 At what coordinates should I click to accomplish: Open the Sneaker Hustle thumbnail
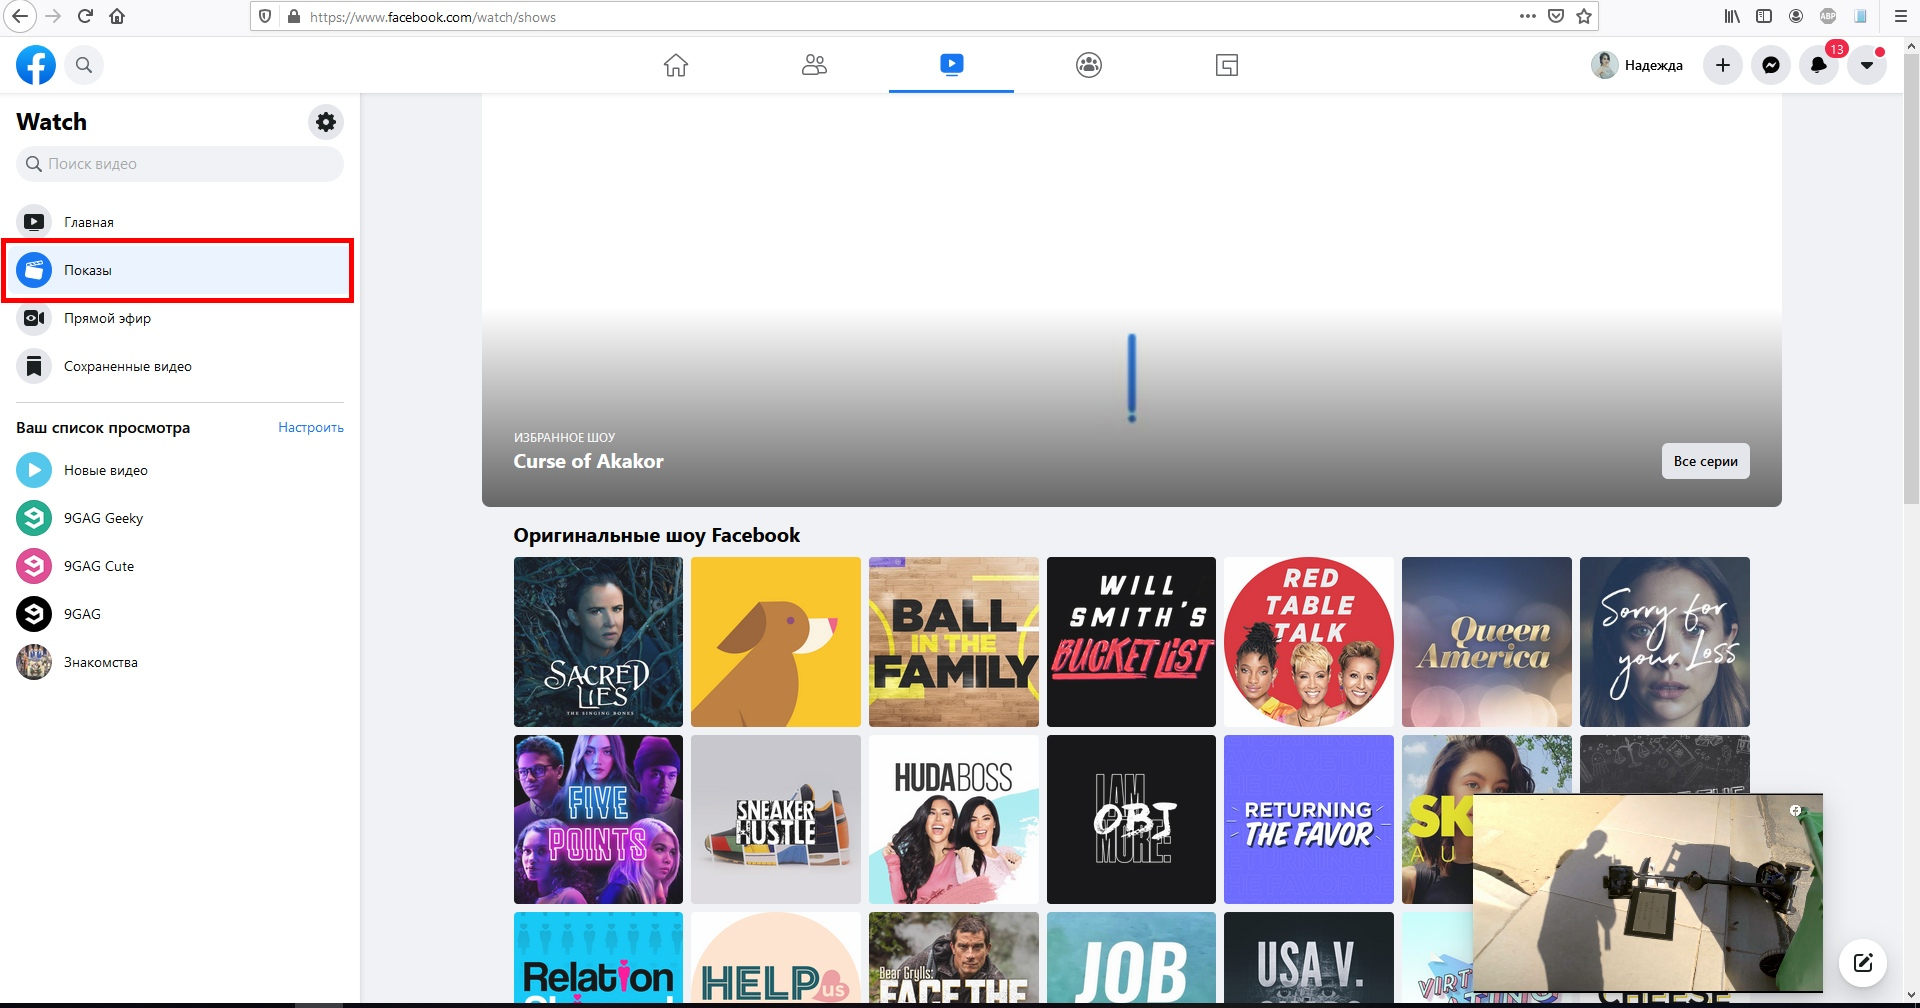coord(776,820)
